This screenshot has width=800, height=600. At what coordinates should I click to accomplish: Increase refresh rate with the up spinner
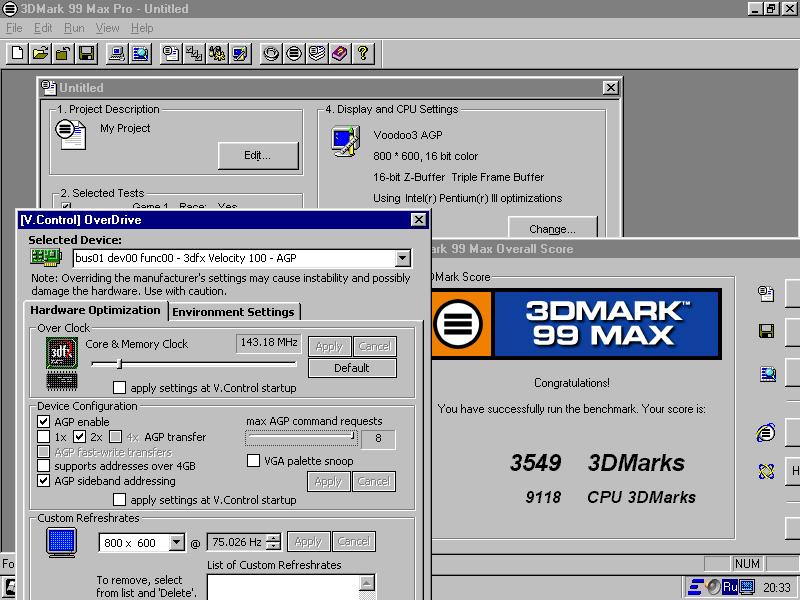[274, 537]
